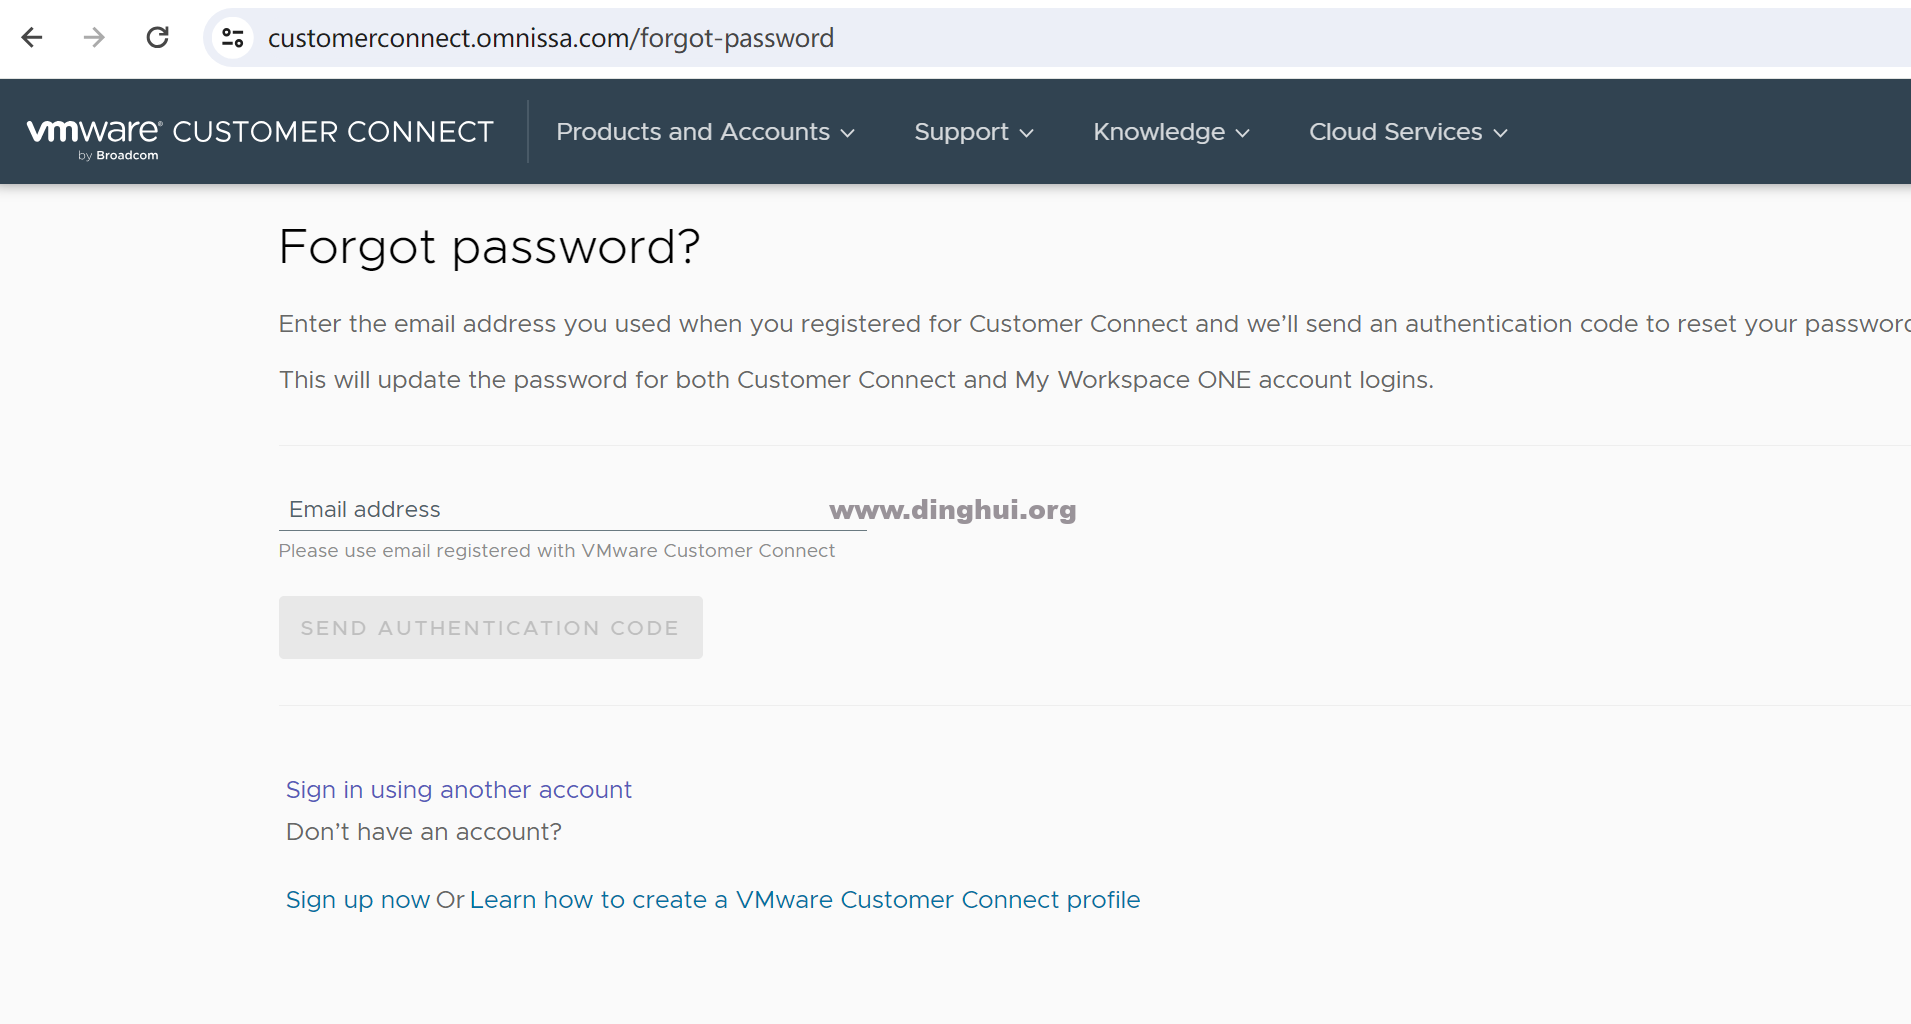Expand the Cloud Services dropdown chevron

[1500, 133]
